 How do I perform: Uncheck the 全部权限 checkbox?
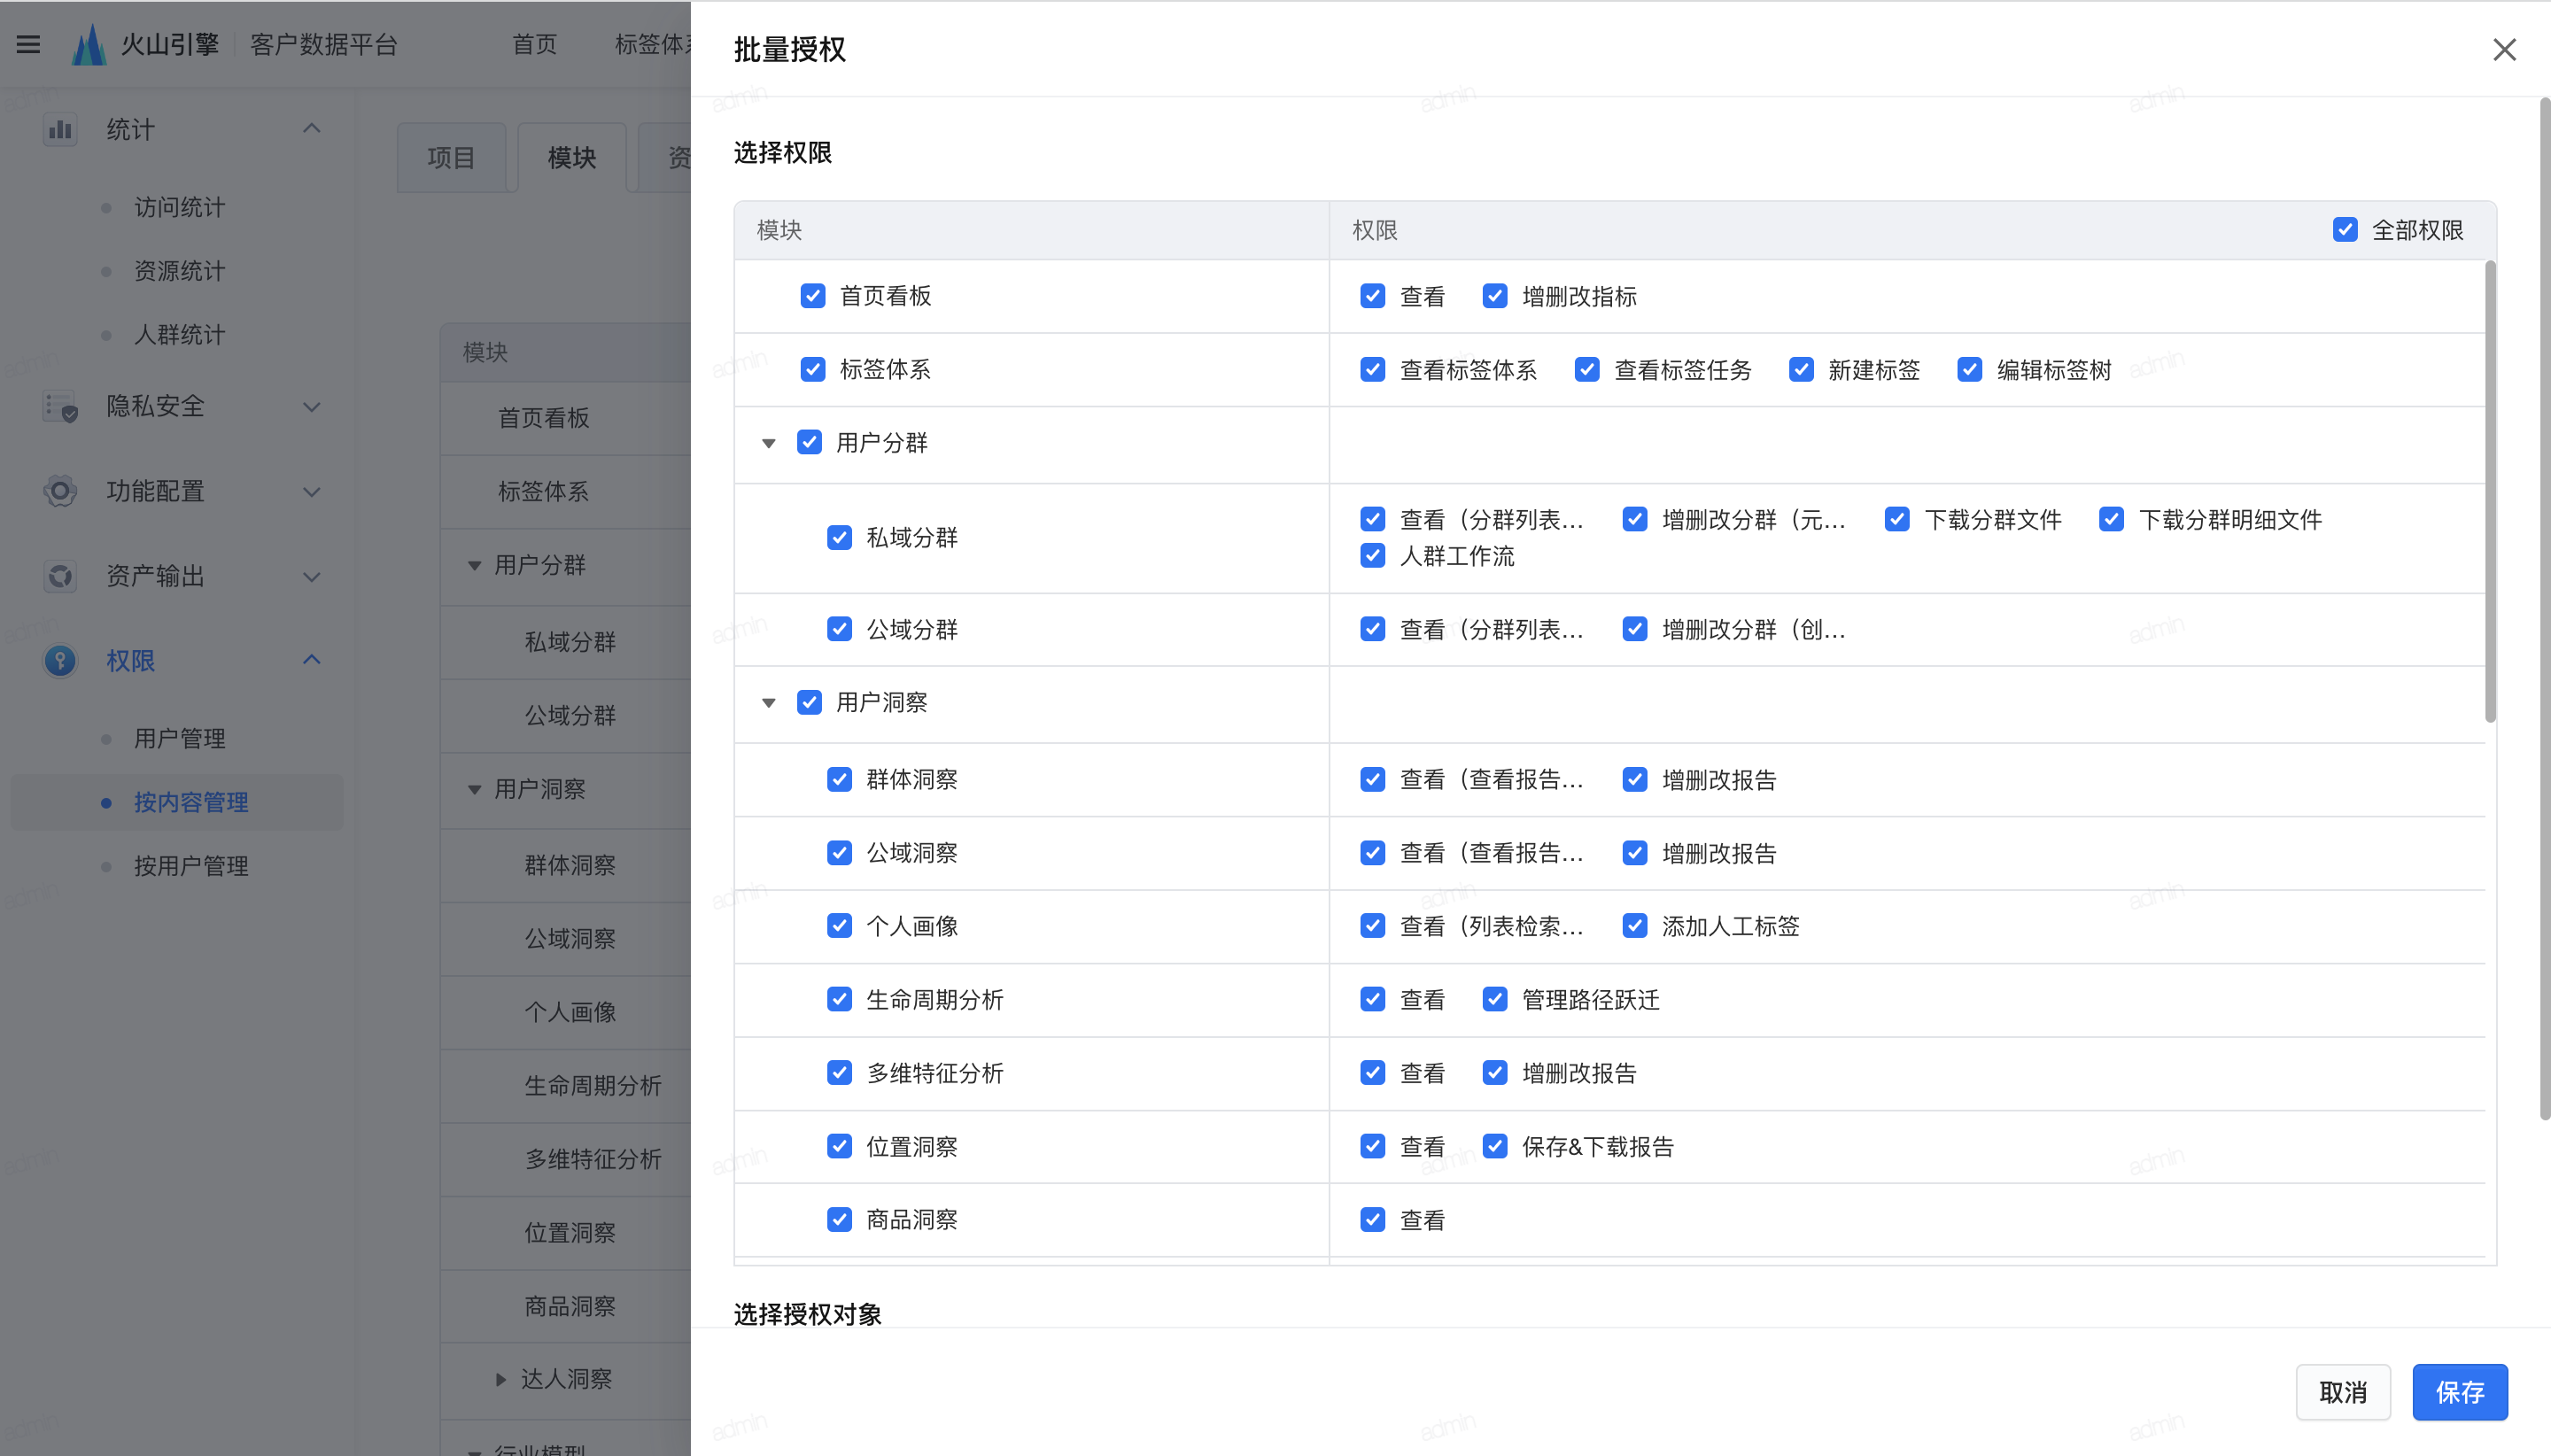coord(2344,230)
